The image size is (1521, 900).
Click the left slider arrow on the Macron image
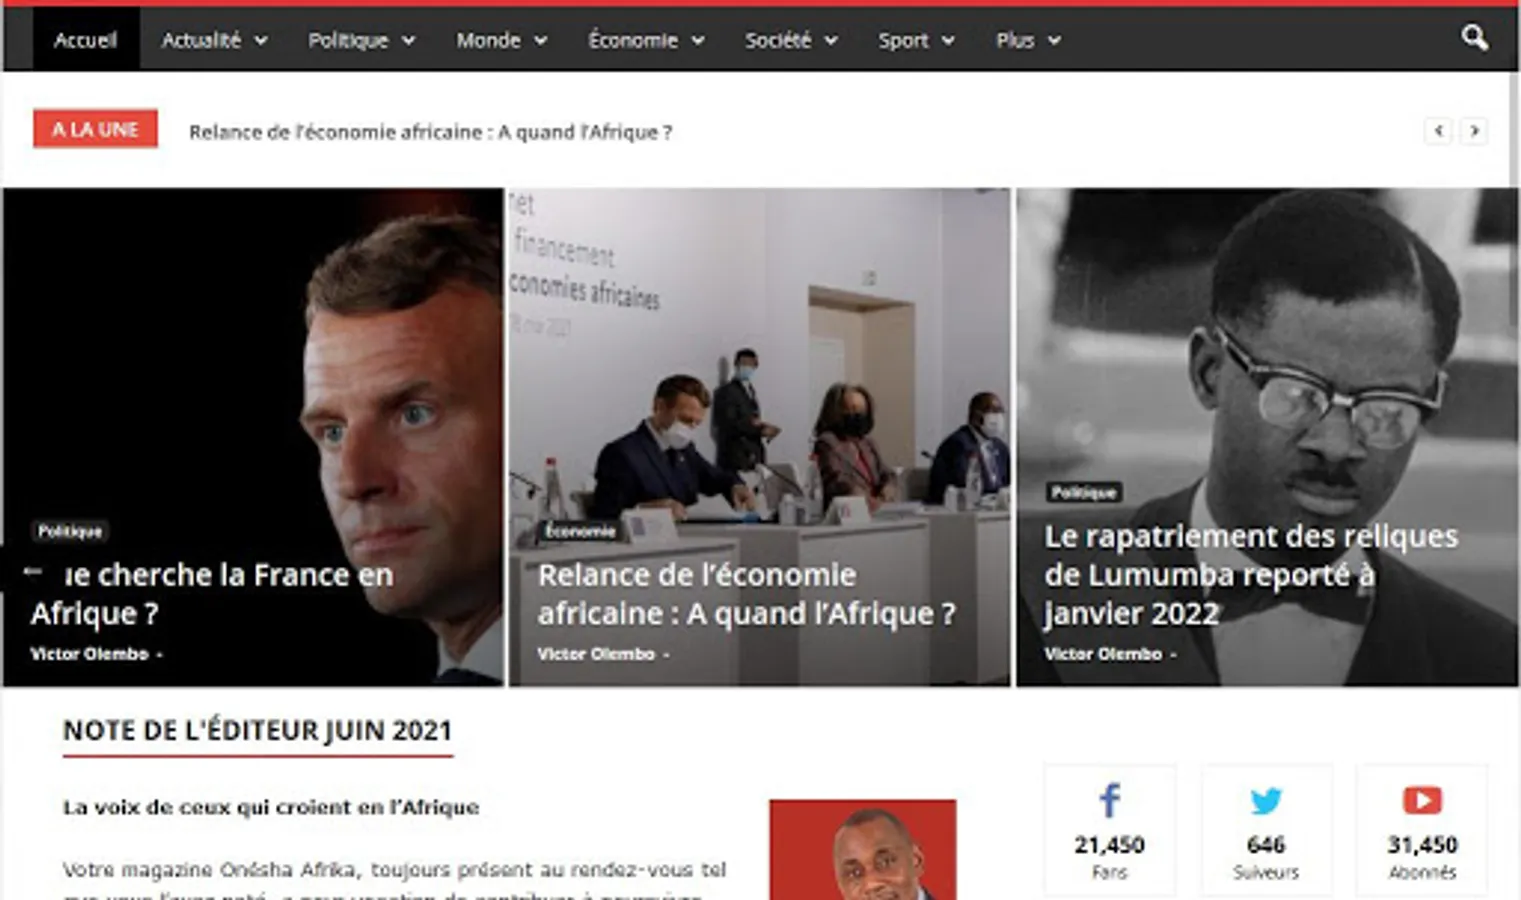point(32,572)
